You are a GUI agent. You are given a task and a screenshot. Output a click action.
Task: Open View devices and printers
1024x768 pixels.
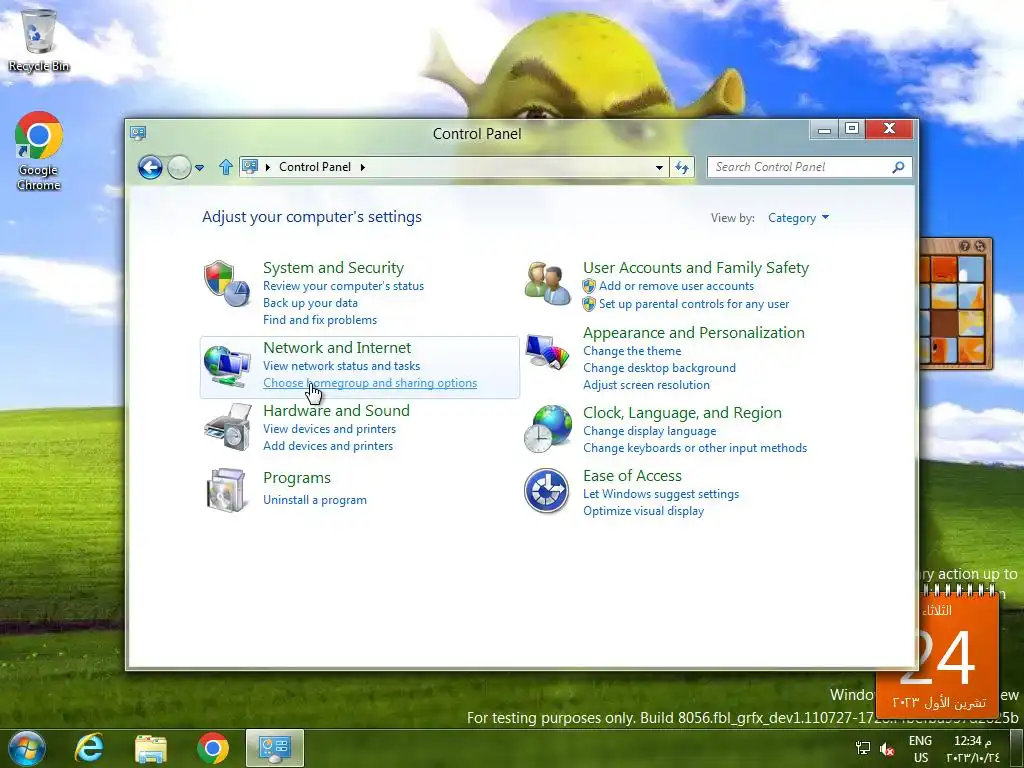click(329, 429)
